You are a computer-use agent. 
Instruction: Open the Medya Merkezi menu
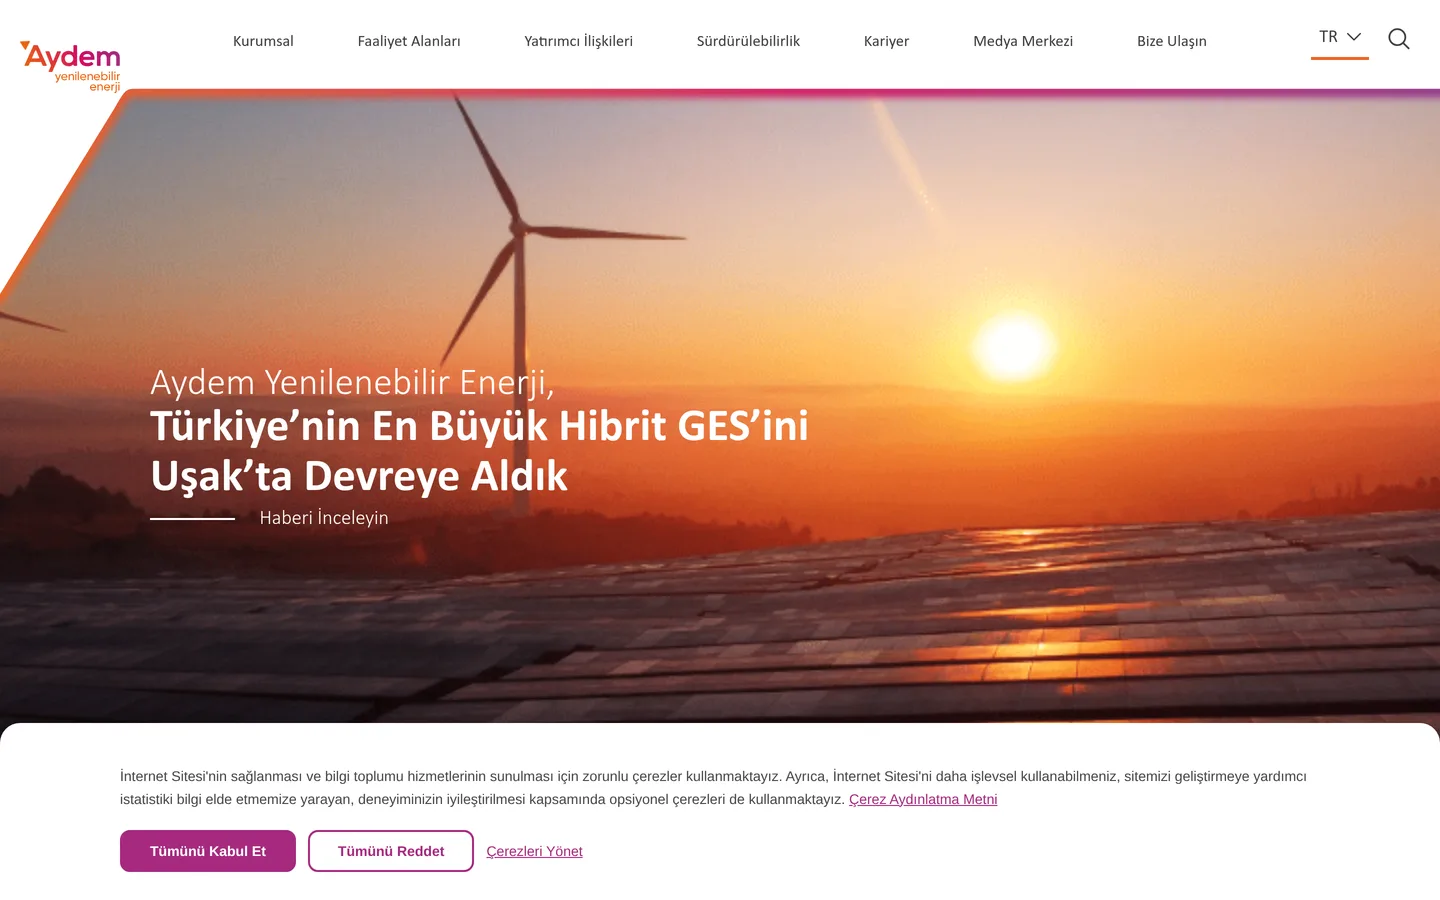click(x=1023, y=41)
